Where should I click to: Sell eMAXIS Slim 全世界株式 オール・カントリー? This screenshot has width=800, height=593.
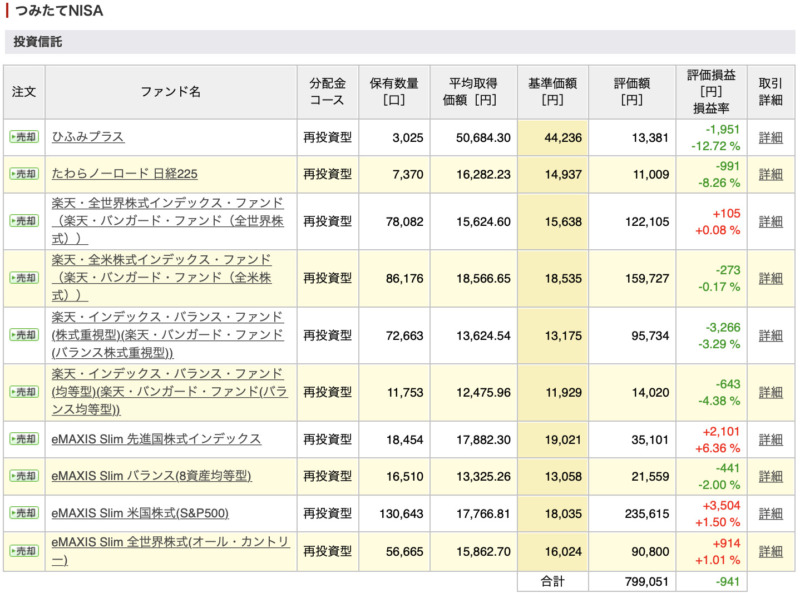24,551
